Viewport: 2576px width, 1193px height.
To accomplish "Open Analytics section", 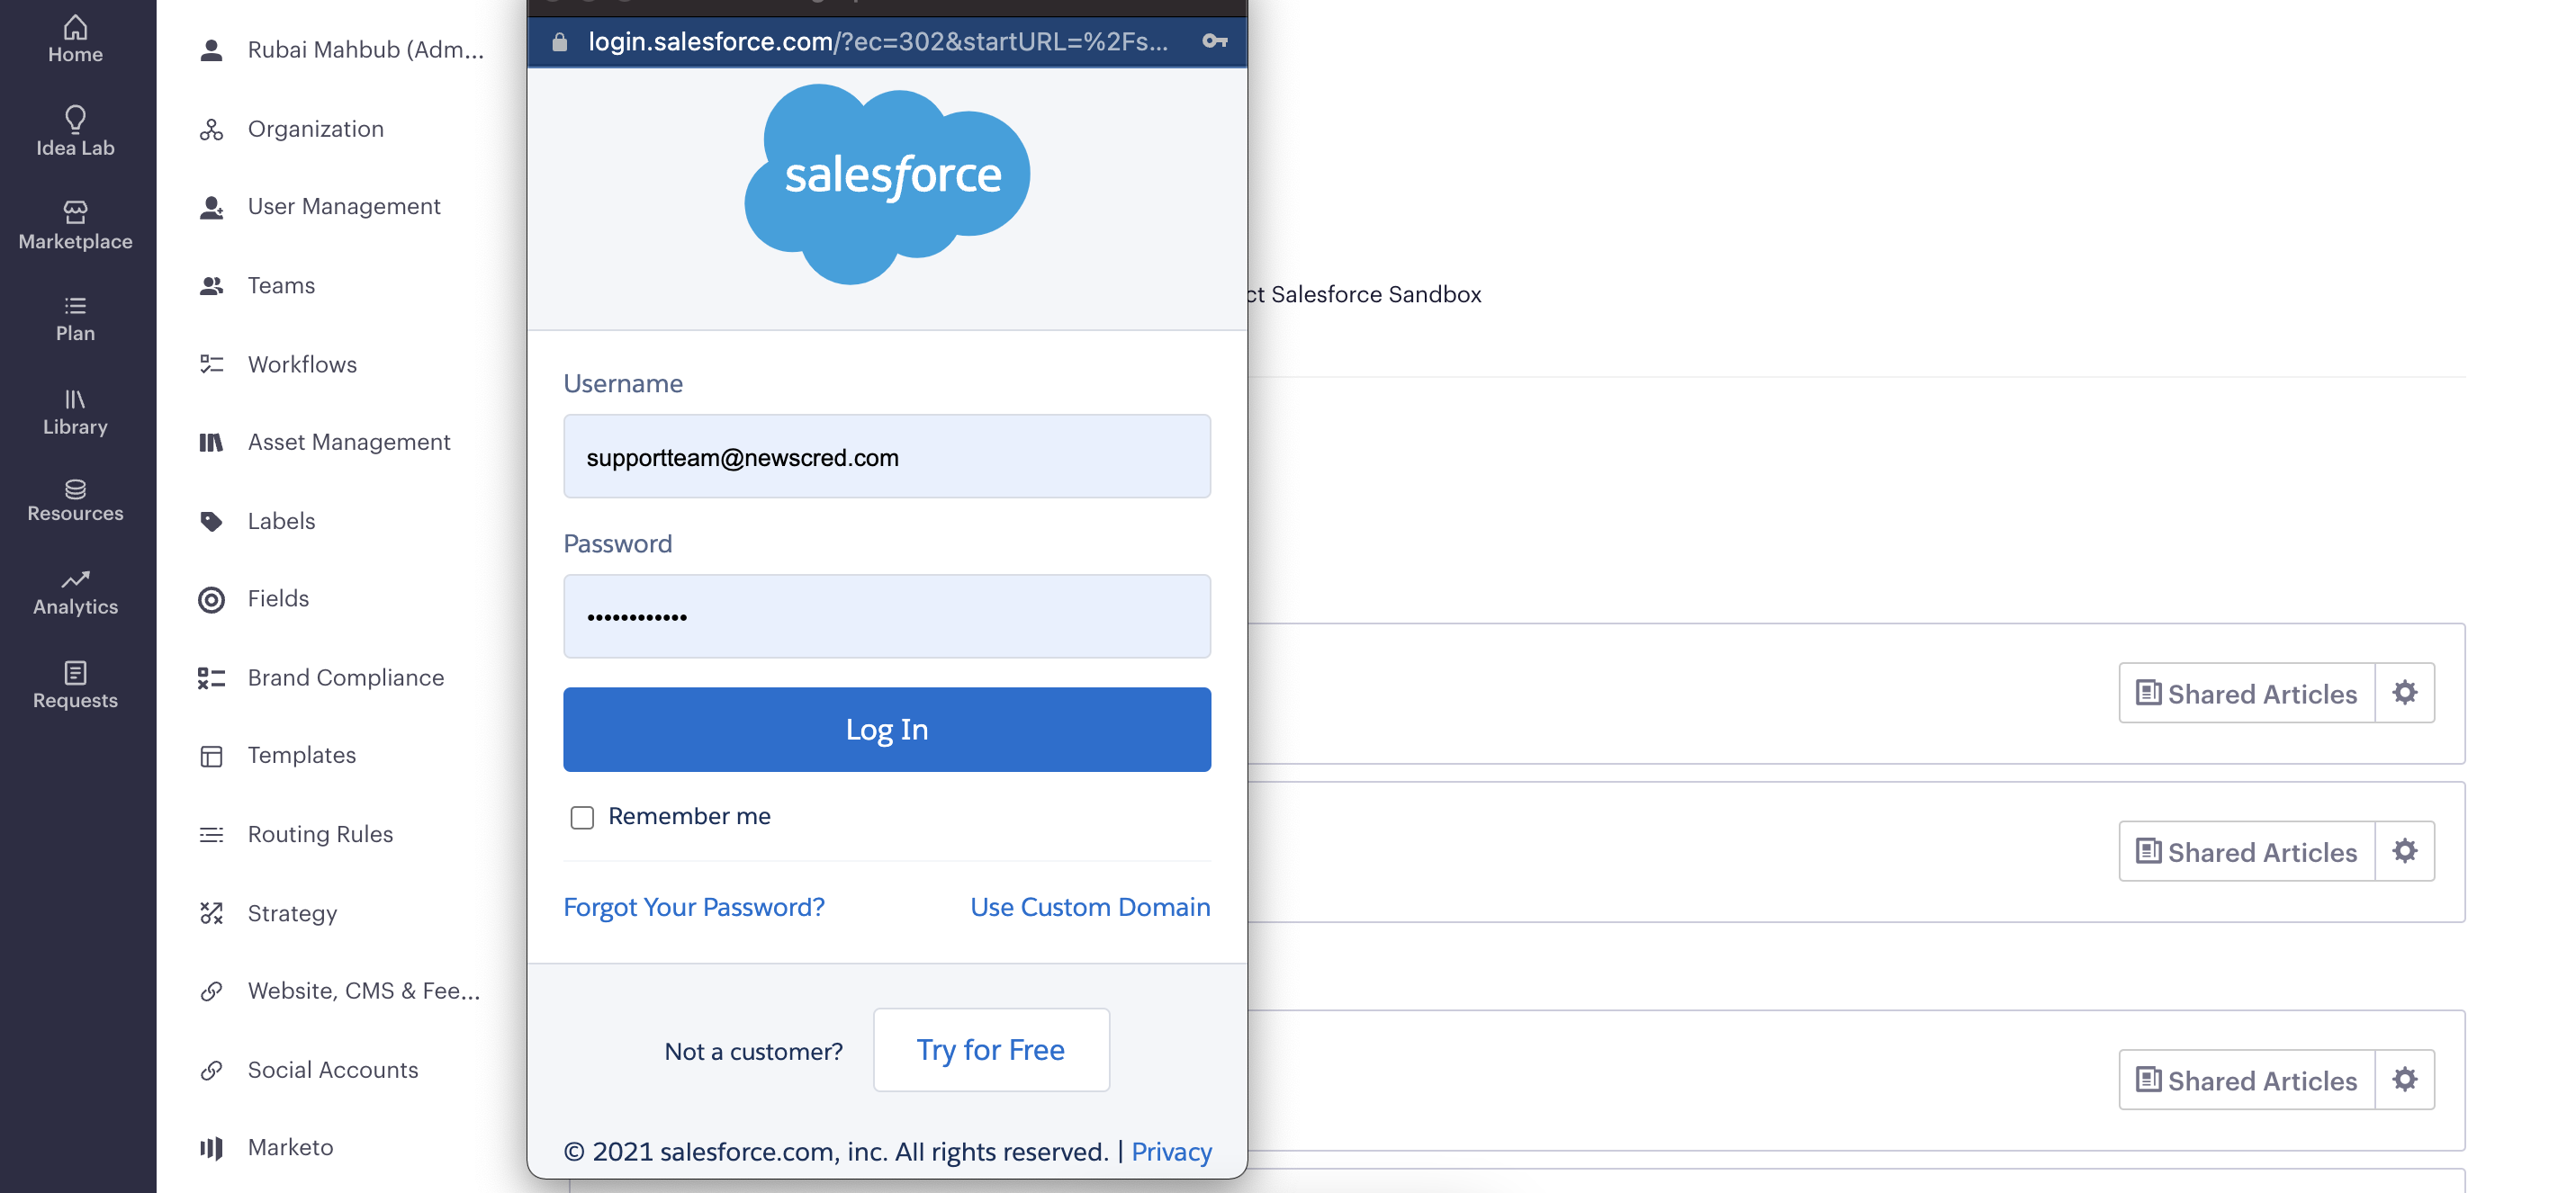I will (75, 593).
